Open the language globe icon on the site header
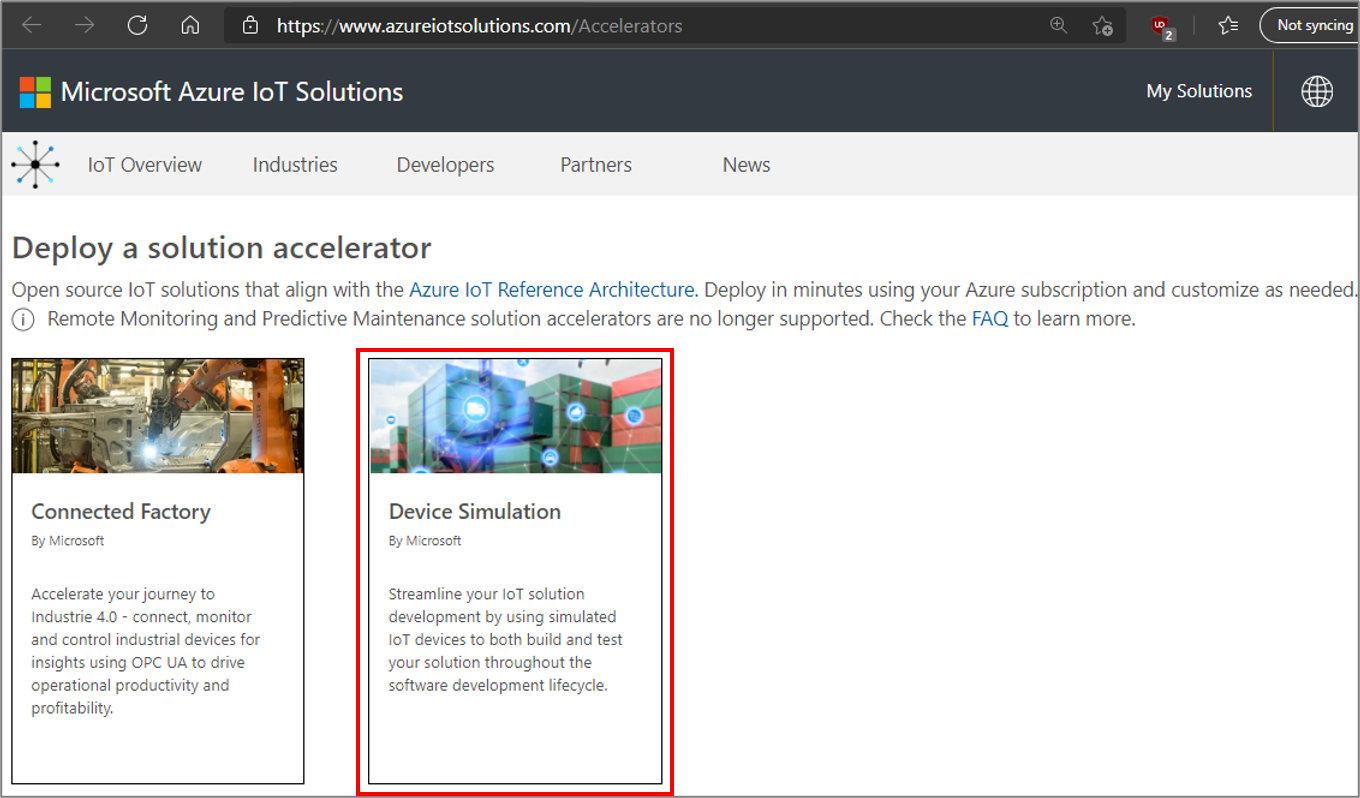Image resolution: width=1360 pixels, height=798 pixels. point(1317,91)
